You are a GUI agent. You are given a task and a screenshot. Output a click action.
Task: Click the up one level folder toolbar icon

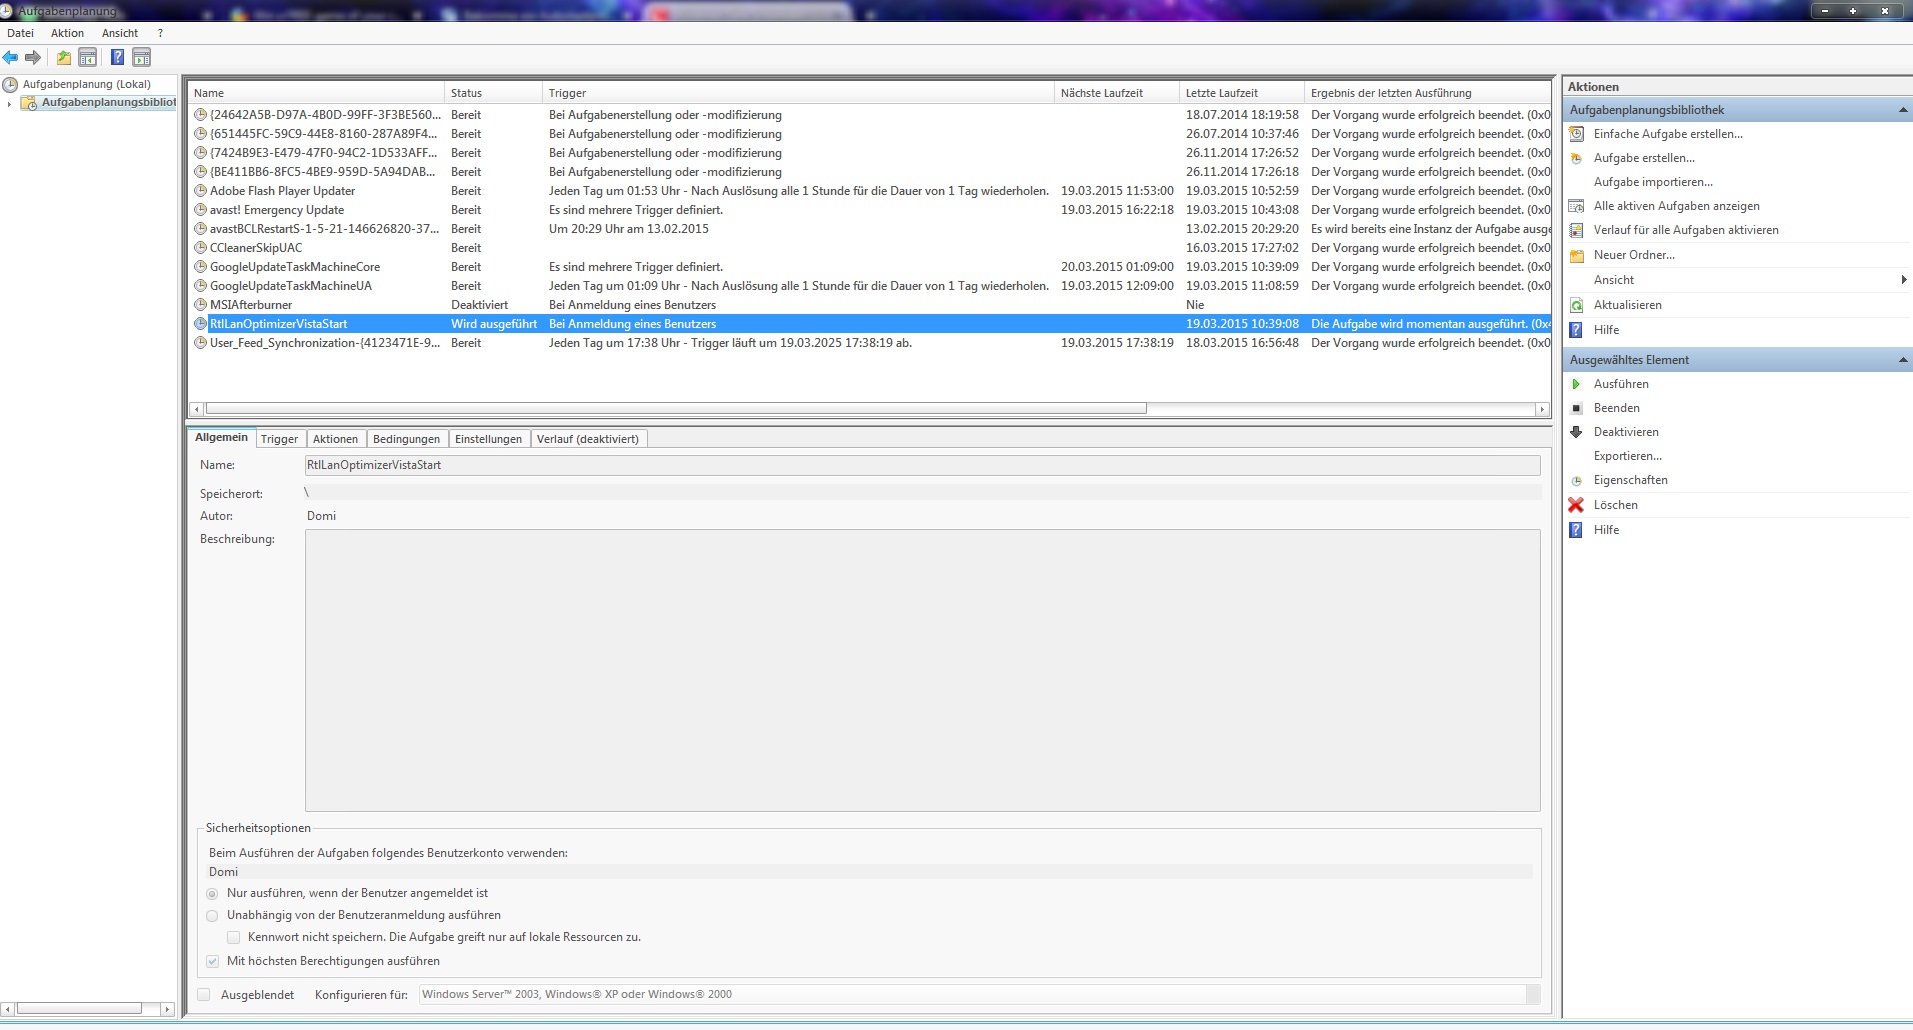tap(64, 58)
